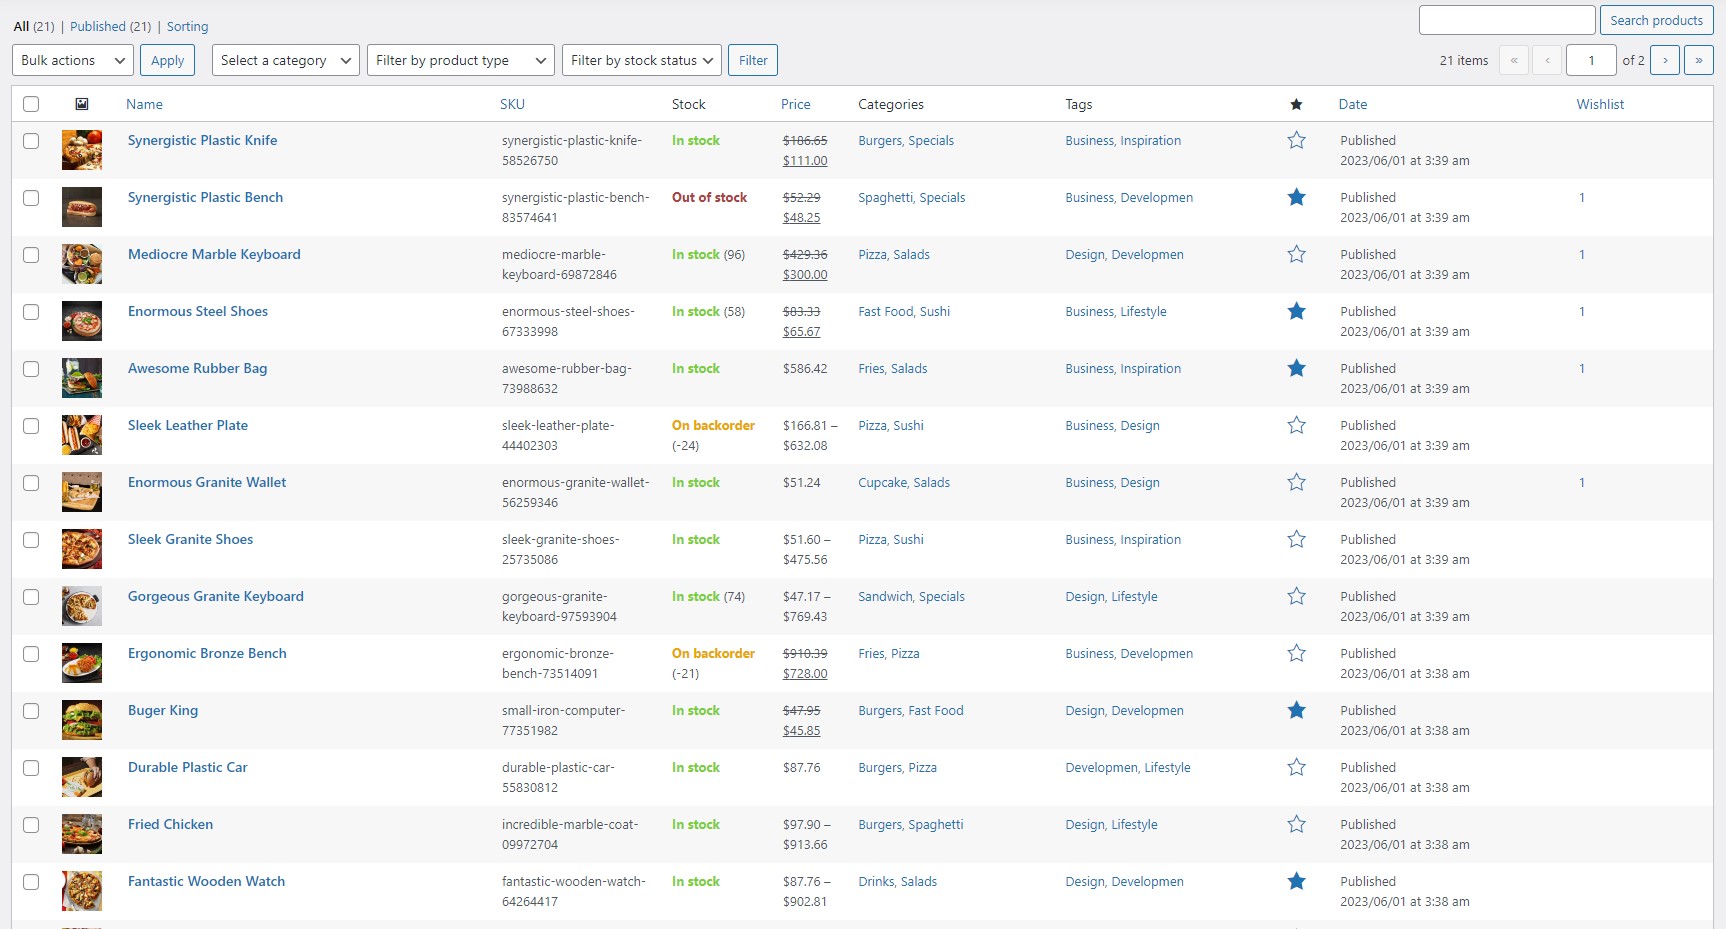The image size is (1726, 929).
Task: Unfeature the Synergistic Plastic Bench star
Action: (x=1296, y=198)
